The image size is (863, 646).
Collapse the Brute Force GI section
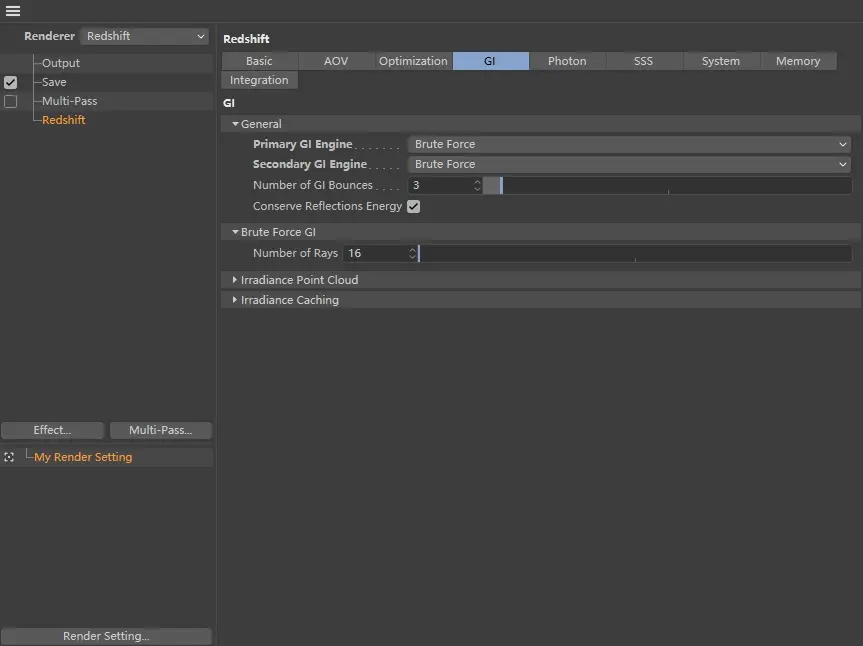[x=234, y=231]
